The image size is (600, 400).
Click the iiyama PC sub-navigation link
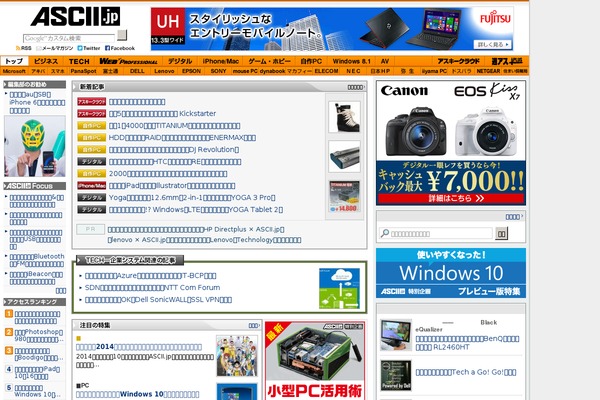[434, 71]
